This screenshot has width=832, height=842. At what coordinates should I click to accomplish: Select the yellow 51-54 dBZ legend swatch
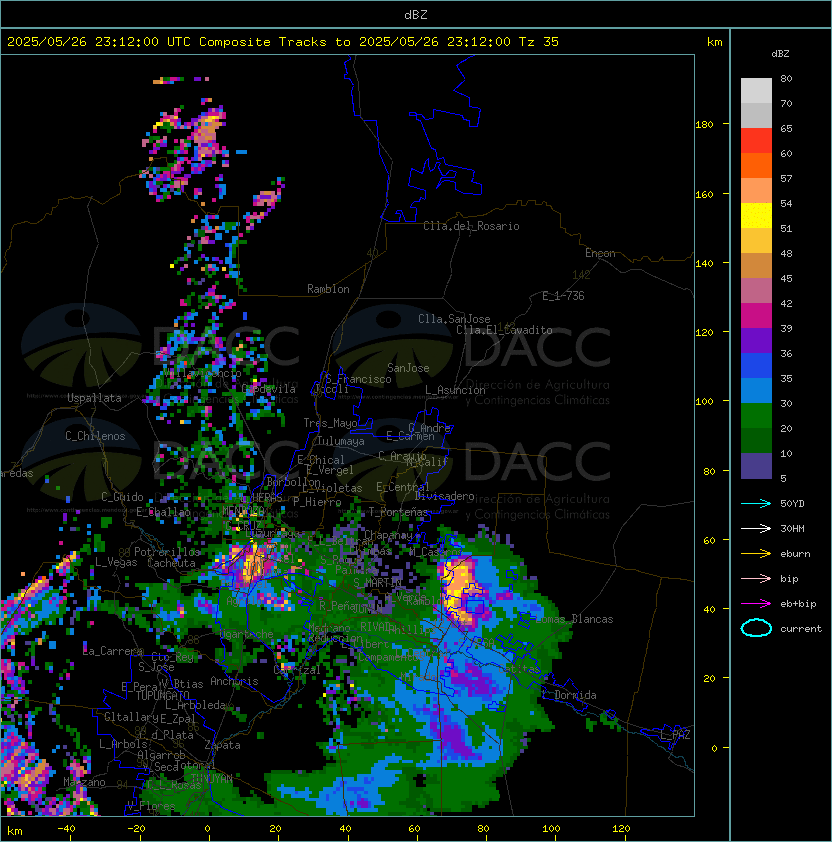click(756, 216)
